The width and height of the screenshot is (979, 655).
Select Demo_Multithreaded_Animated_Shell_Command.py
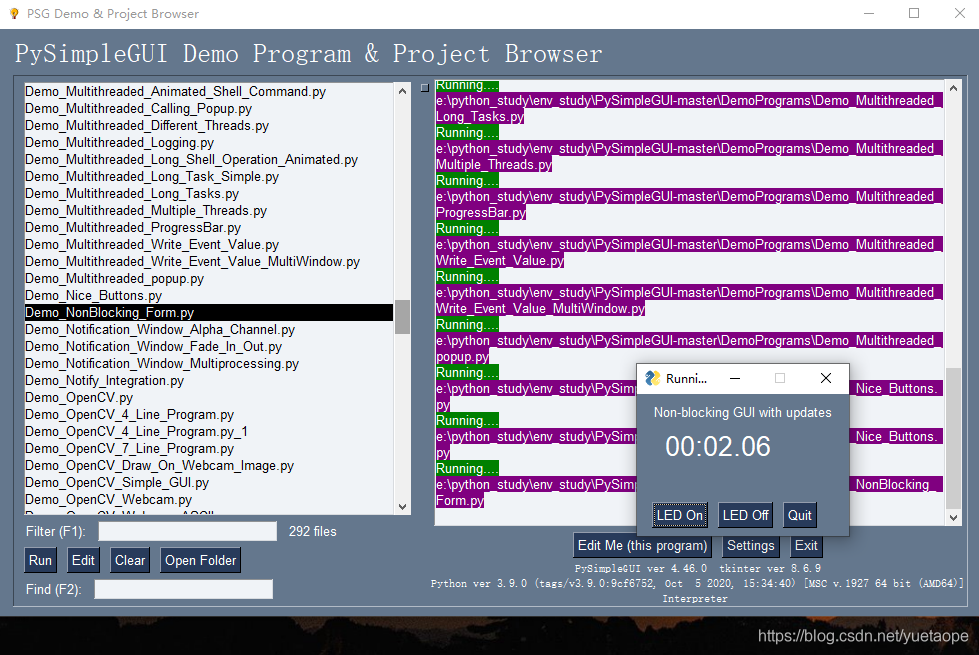(x=209, y=92)
